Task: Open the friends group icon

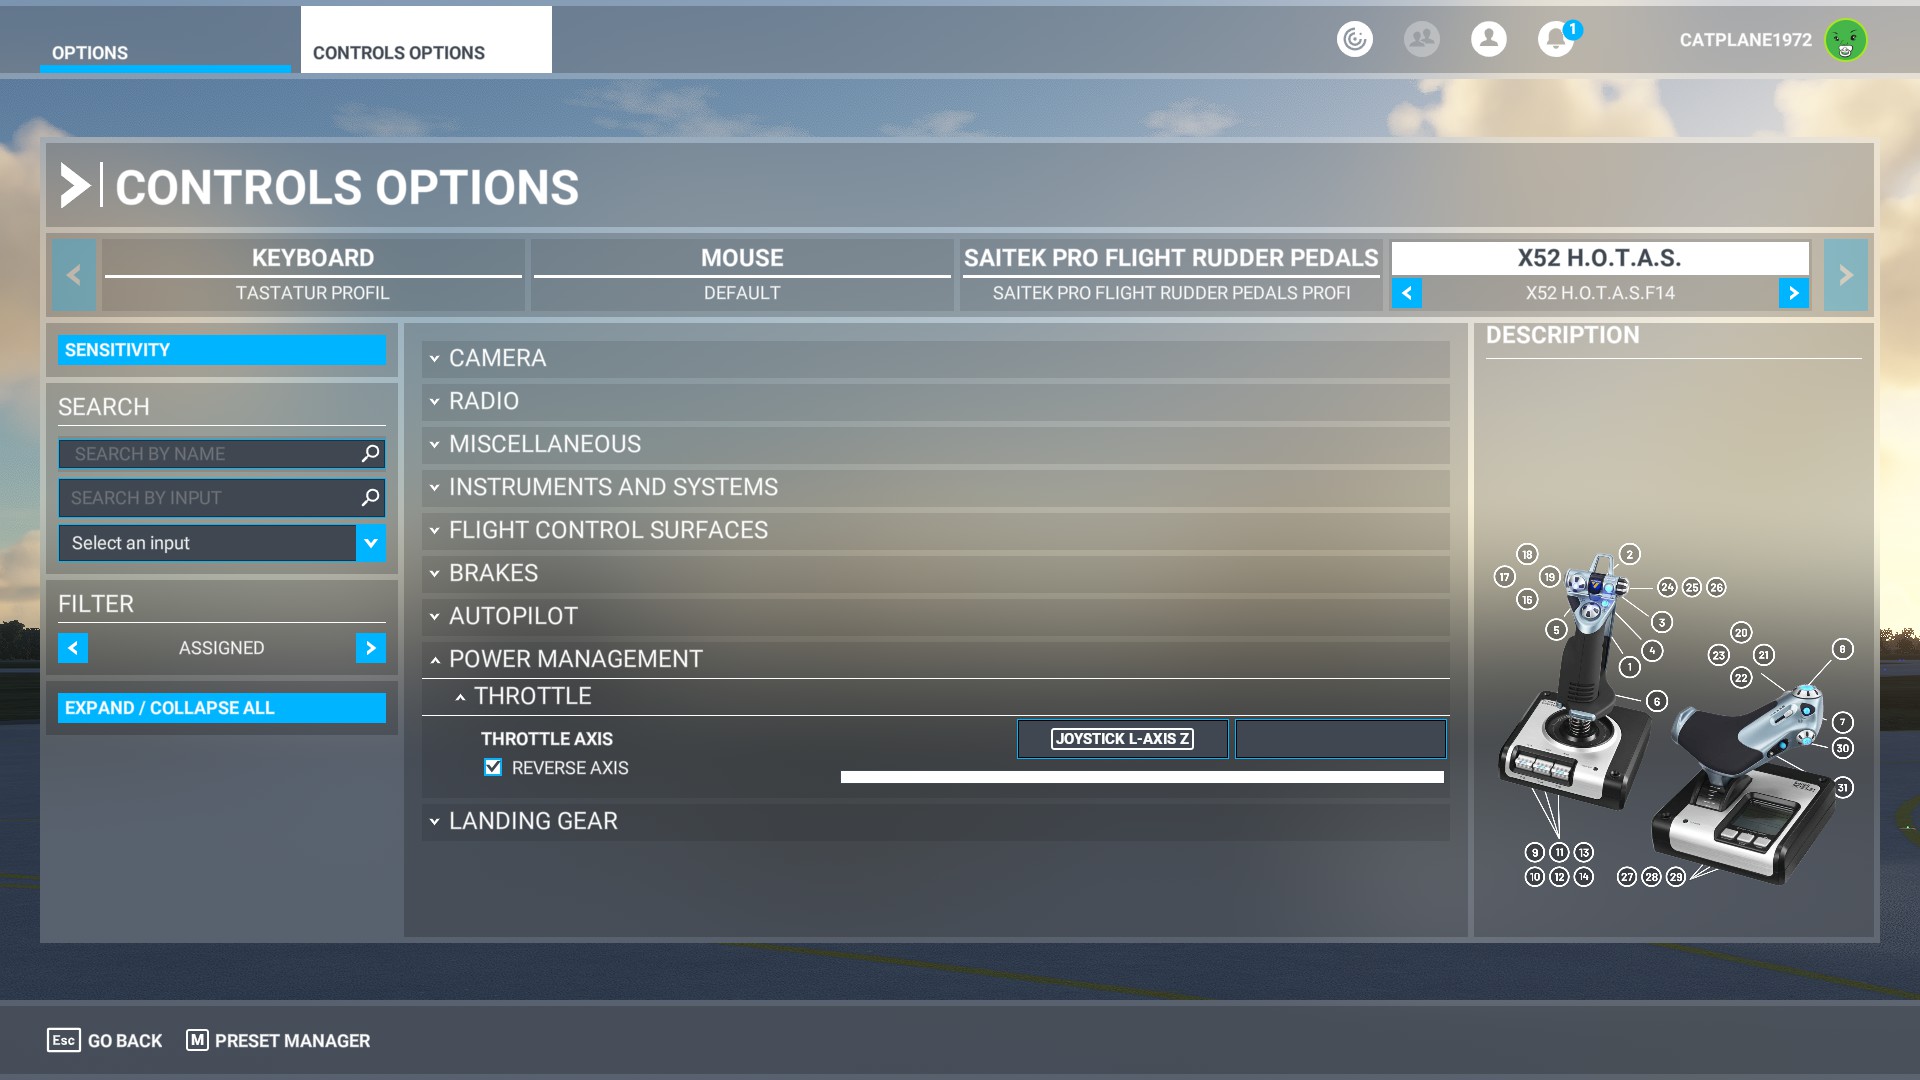Action: (x=1421, y=40)
